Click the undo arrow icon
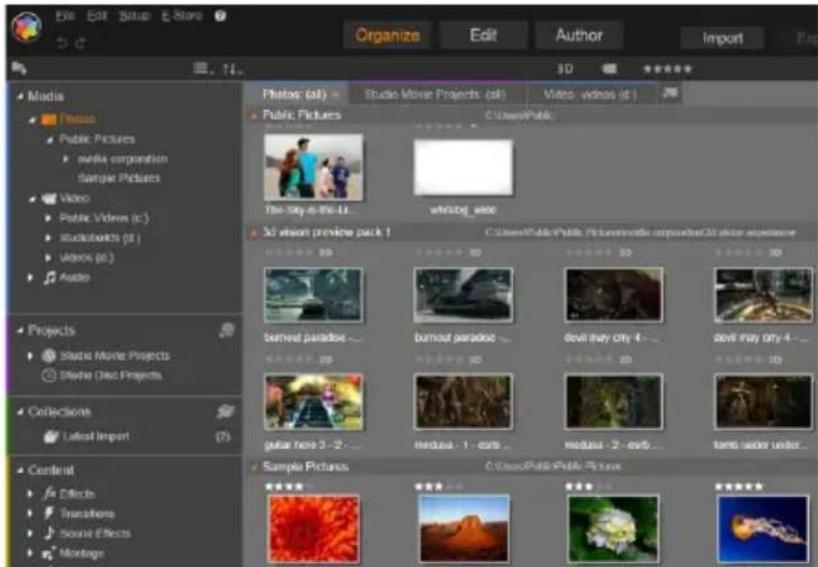 click(62, 43)
